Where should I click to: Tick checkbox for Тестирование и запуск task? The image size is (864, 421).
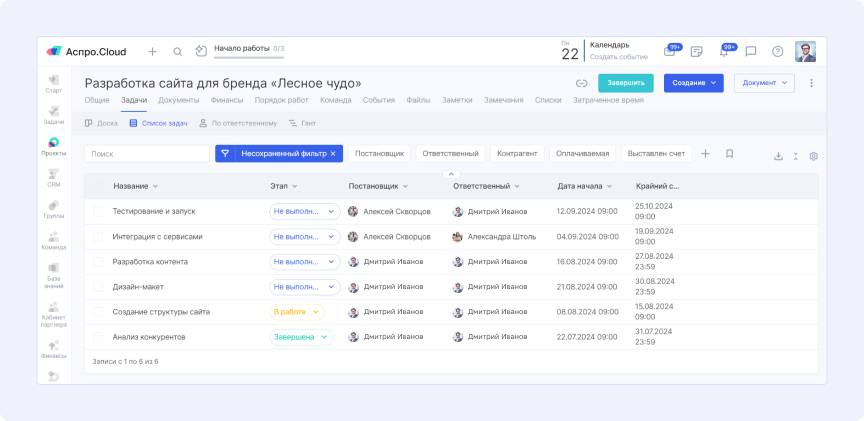[98, 211]
